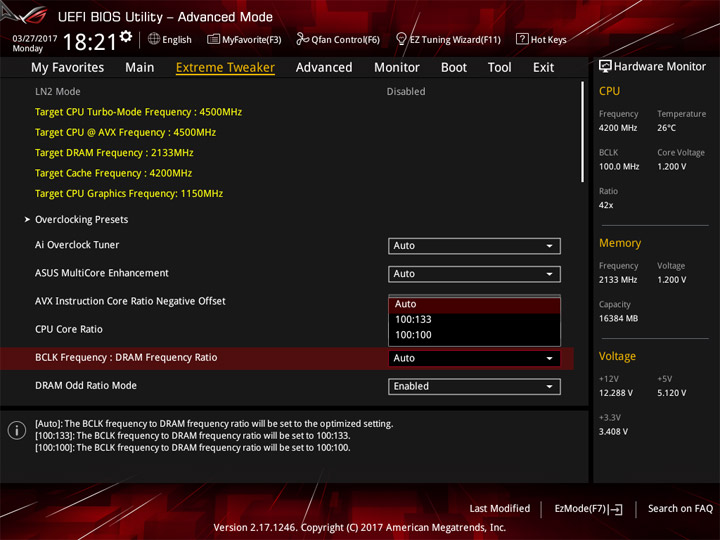Viewport: 720px width, 540px height.
Task: Click the Hardware Monitor screen icon
Action: (605, 67)
